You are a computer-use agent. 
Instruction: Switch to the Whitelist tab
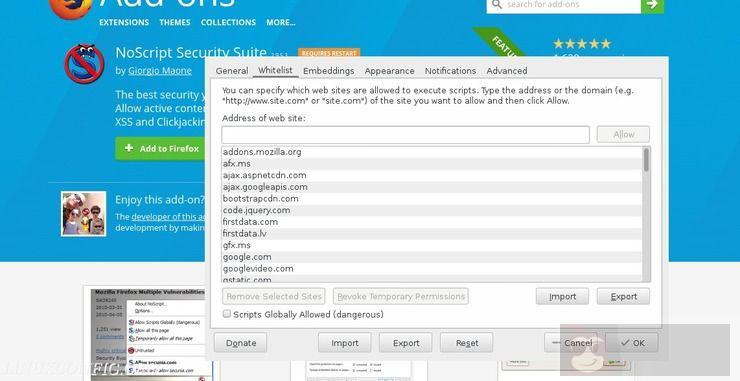[x=275, y=70]
